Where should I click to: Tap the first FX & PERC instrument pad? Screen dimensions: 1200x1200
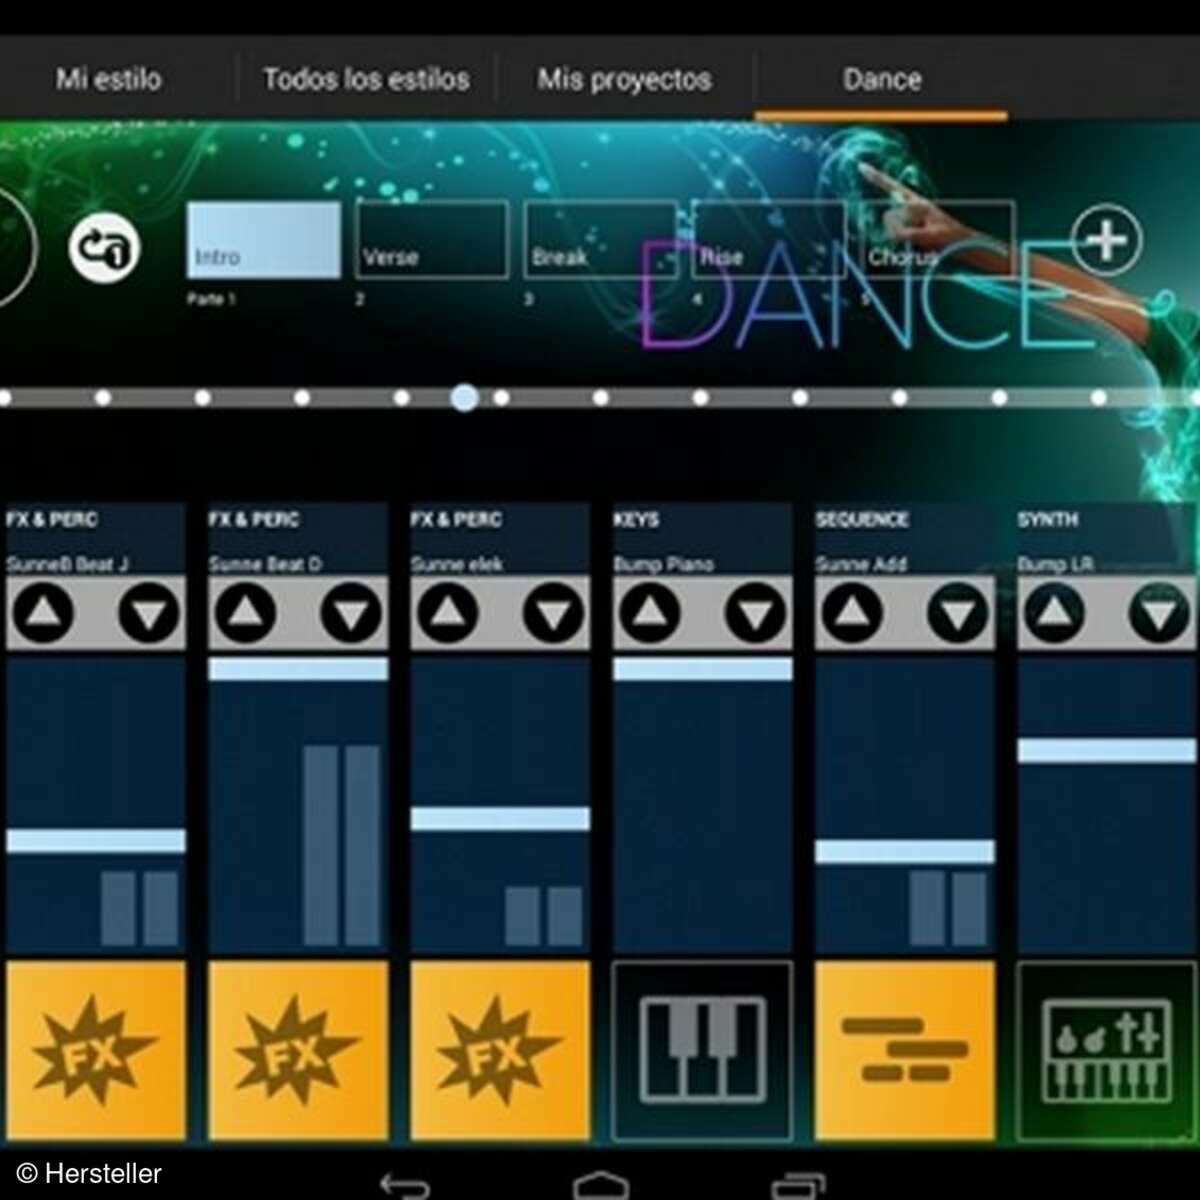(96, 1050)
